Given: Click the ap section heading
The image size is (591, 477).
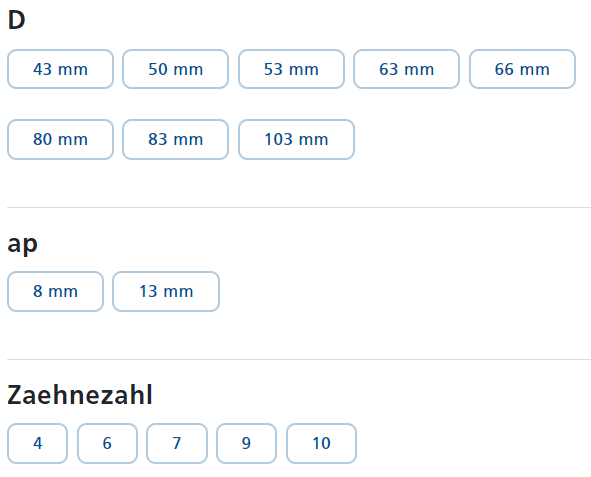Looking at the screenshot, I should click(23, 245).
